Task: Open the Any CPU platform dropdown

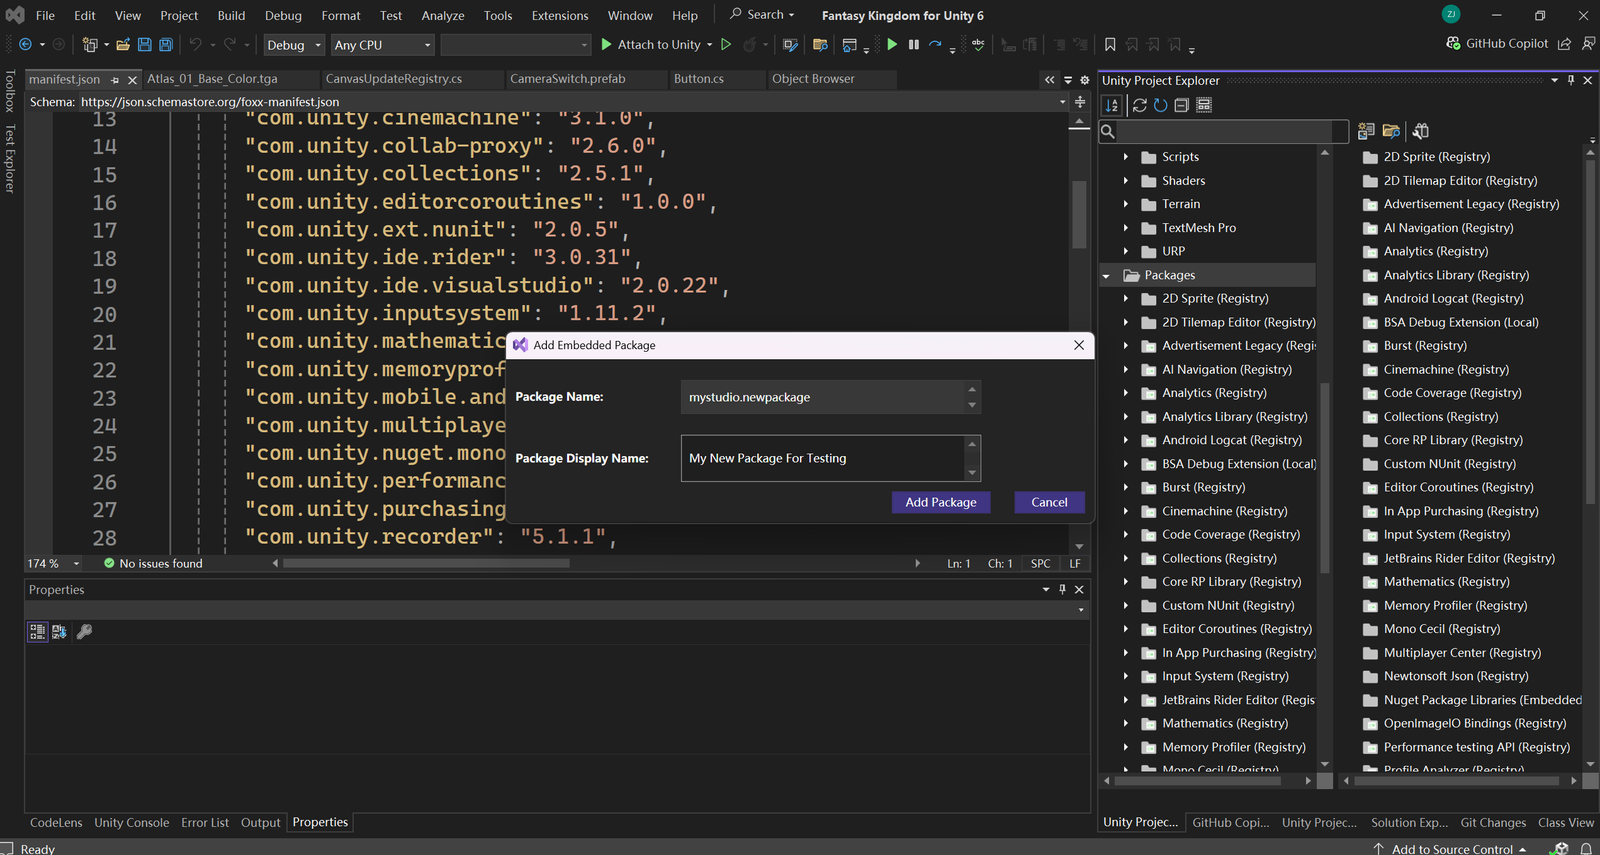Action: 382,45
